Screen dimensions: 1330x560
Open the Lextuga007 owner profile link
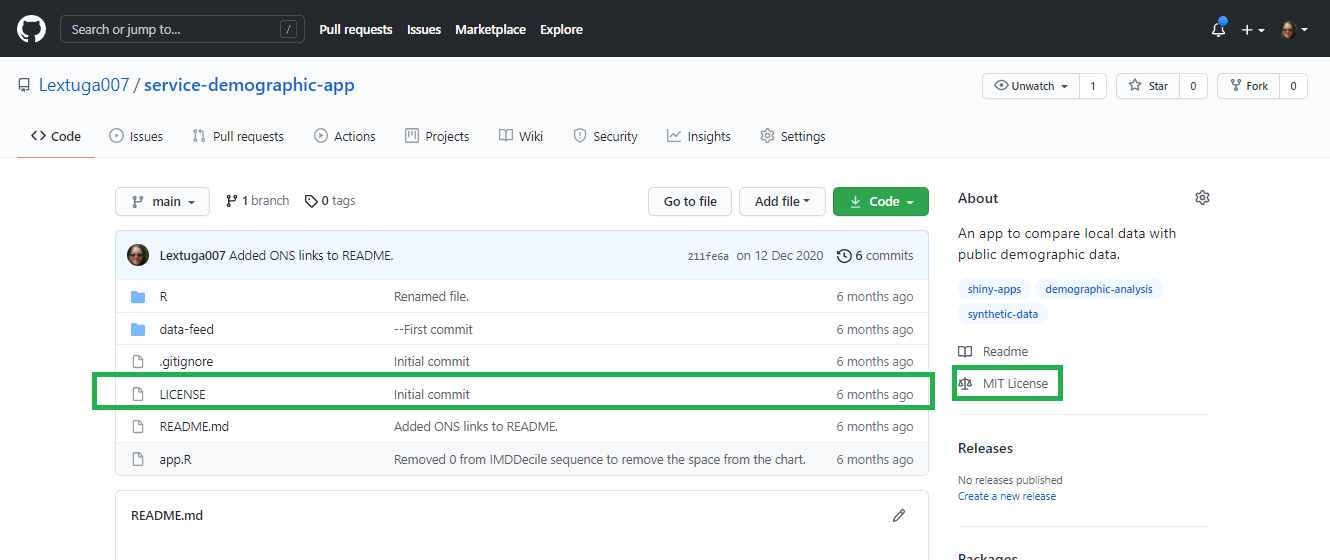coord(84,85)
